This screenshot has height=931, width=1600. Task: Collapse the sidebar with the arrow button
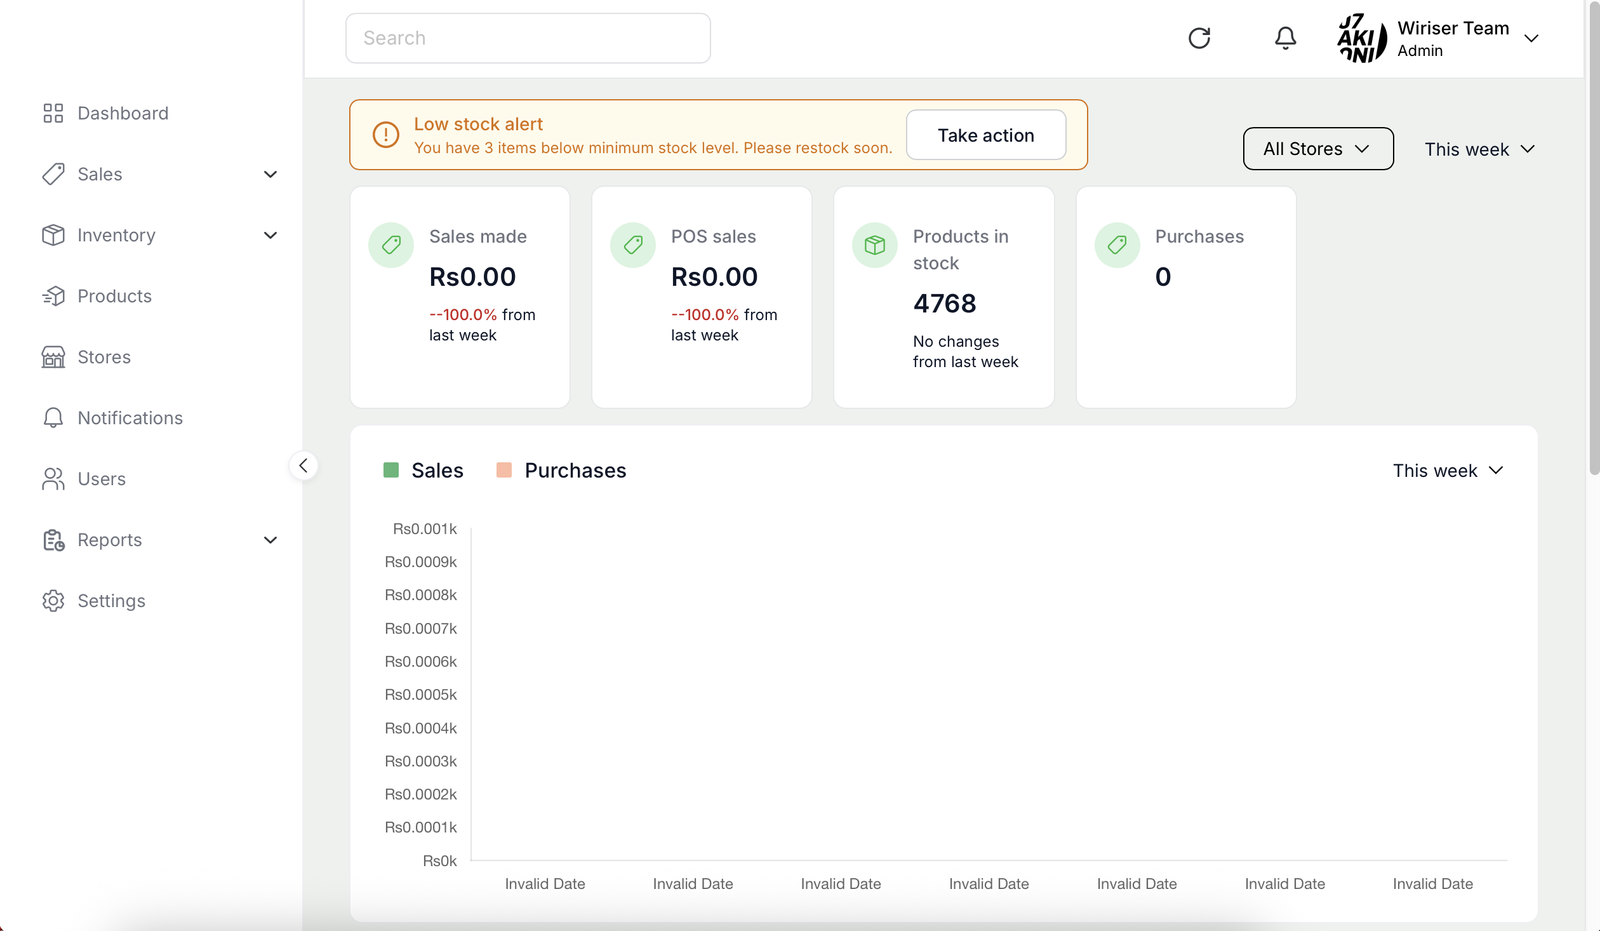point(303,466)
